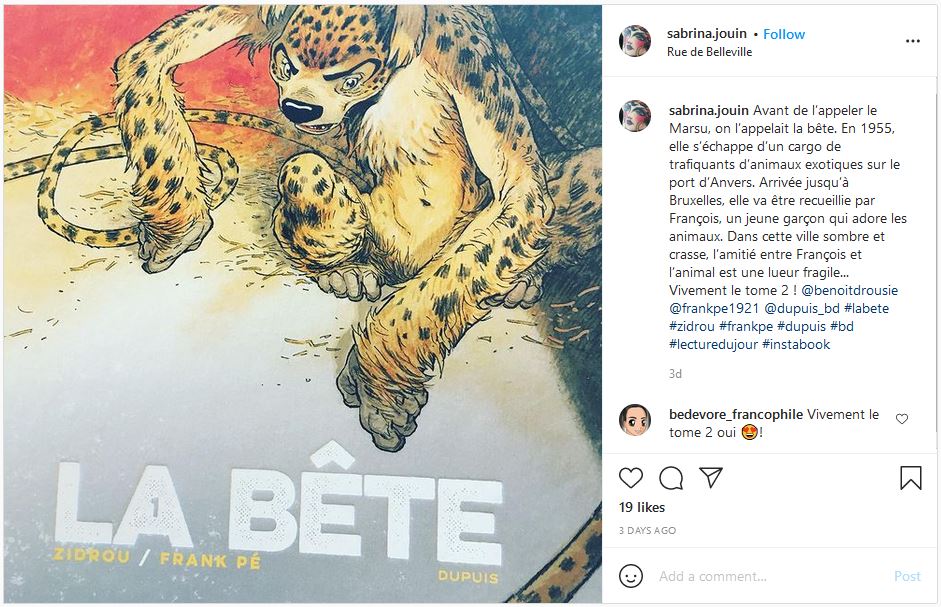Image resolution: width=941 pixels, height=607 pixels.
Task: View the 19 likes list
Action: click(x=642, y=507)
